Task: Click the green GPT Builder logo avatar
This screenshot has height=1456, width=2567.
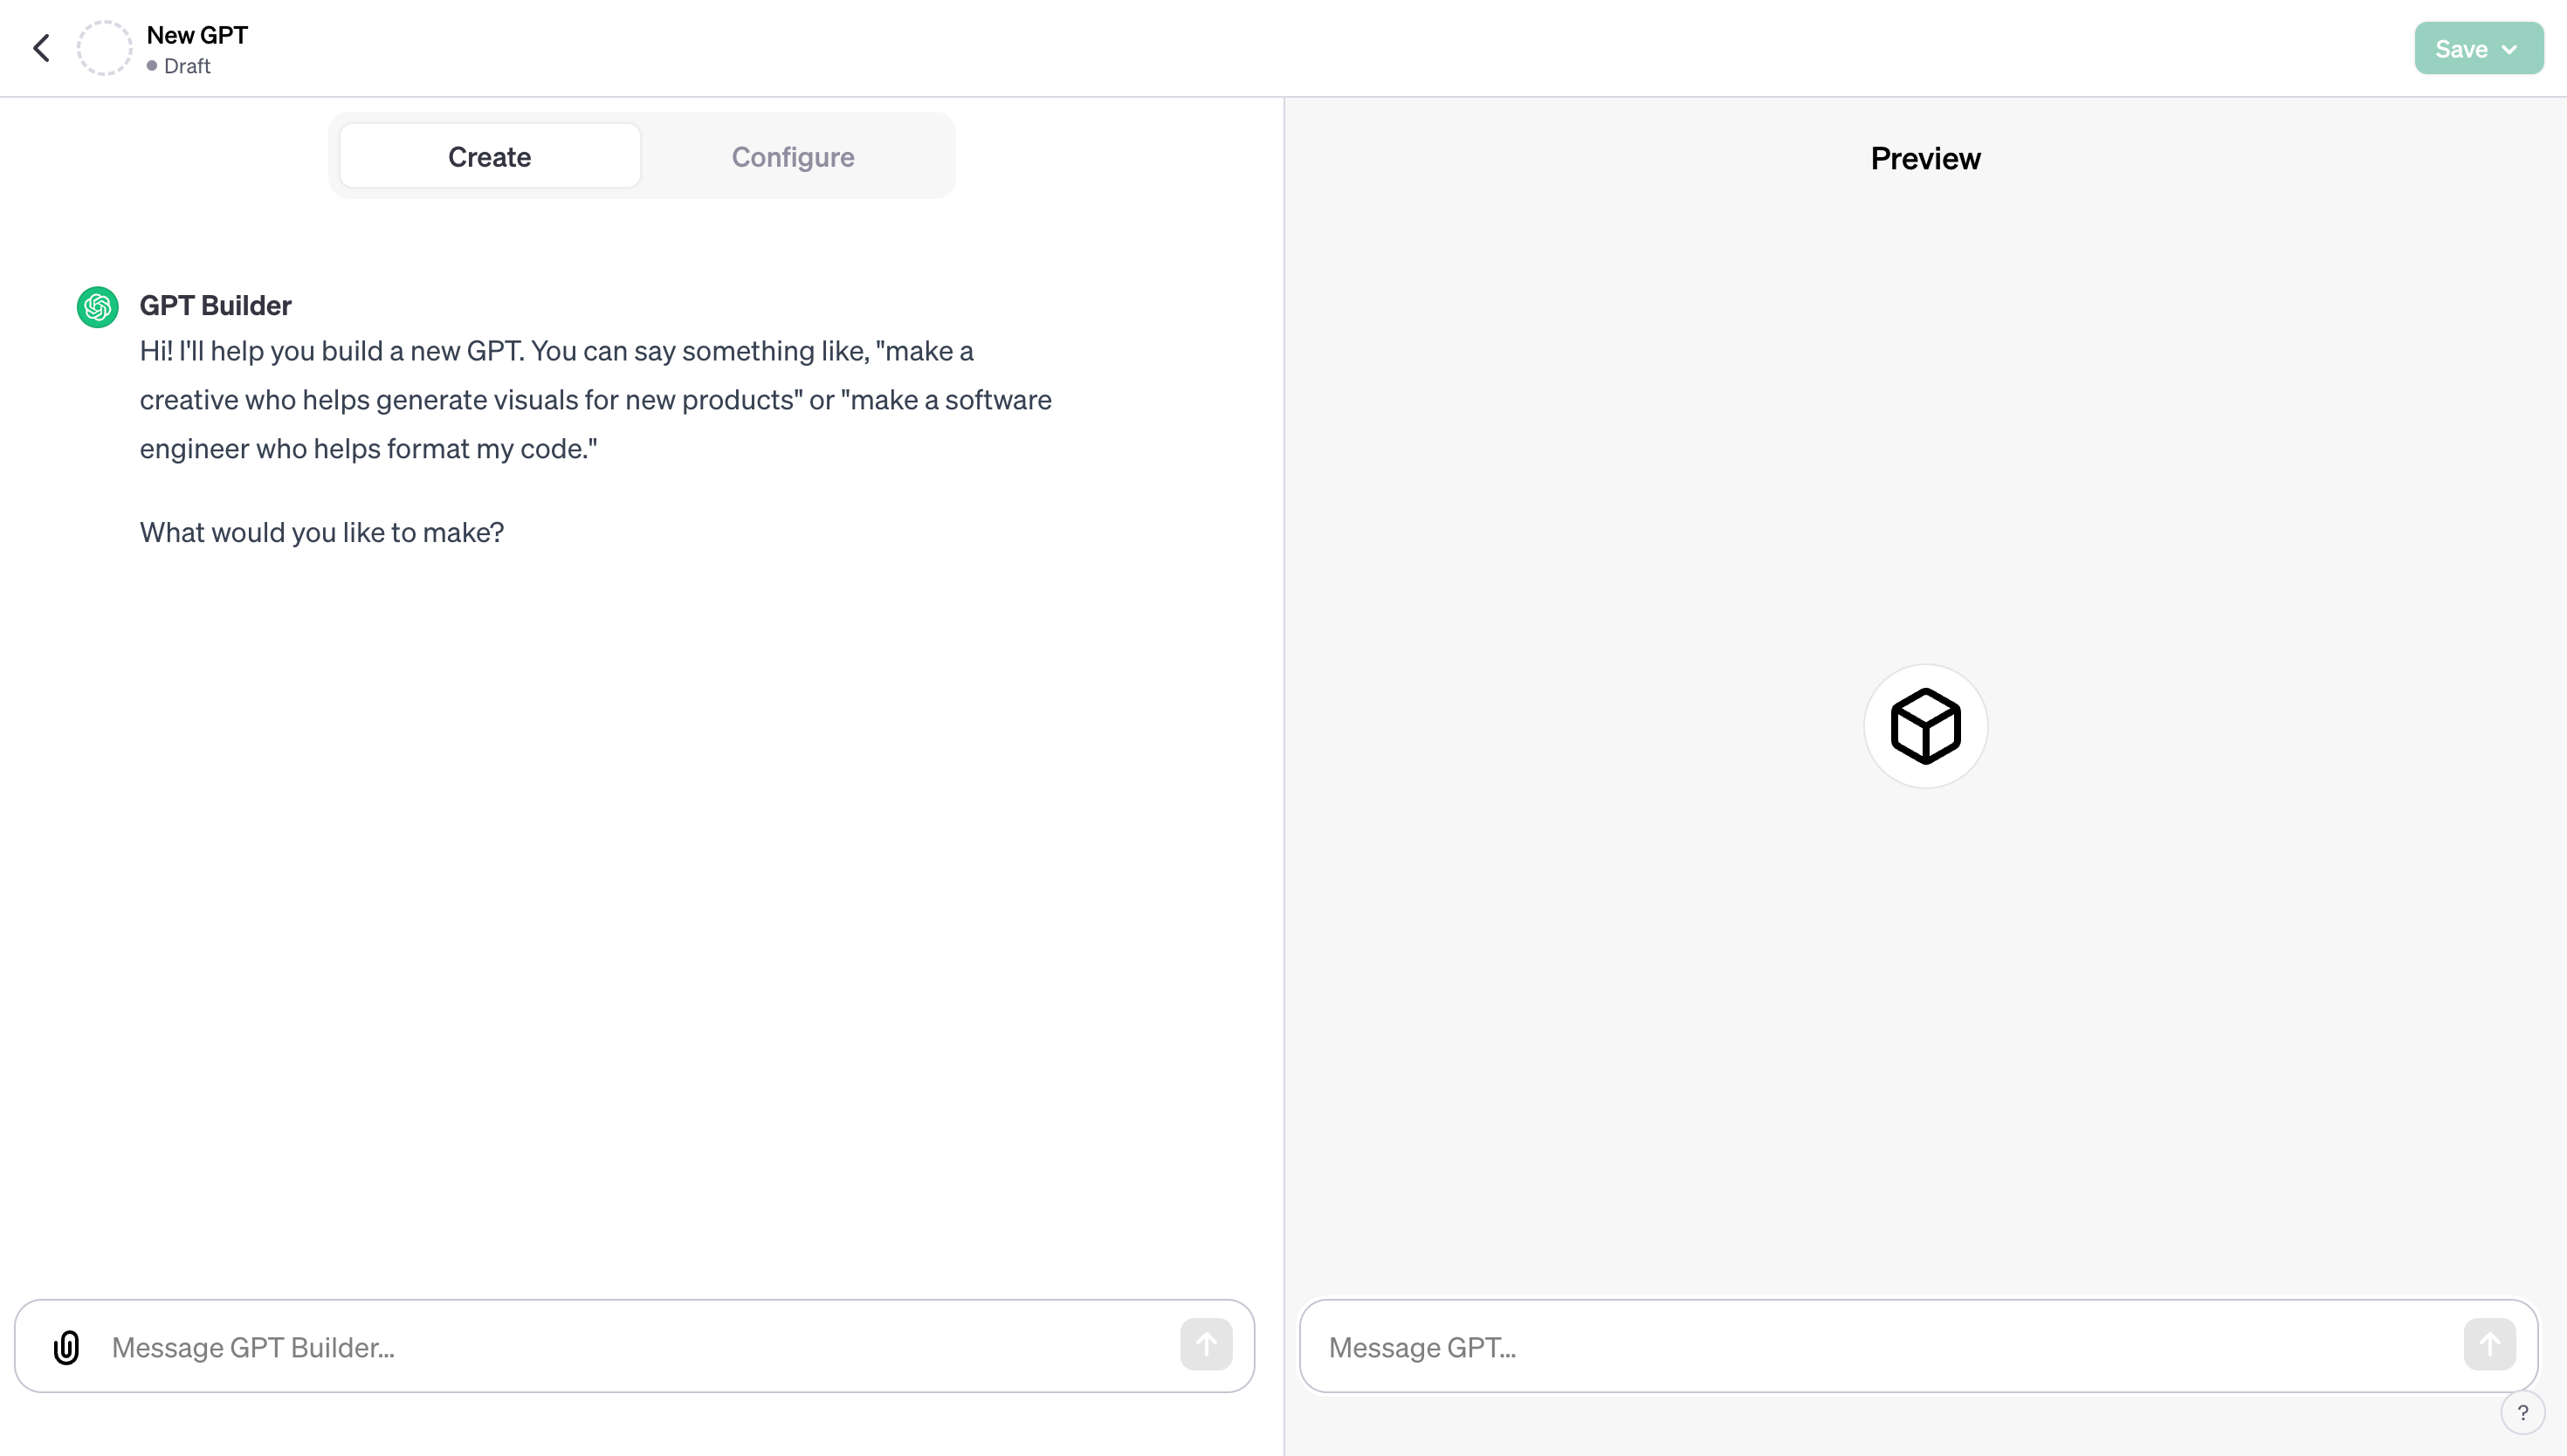Action: pos(98,307)
